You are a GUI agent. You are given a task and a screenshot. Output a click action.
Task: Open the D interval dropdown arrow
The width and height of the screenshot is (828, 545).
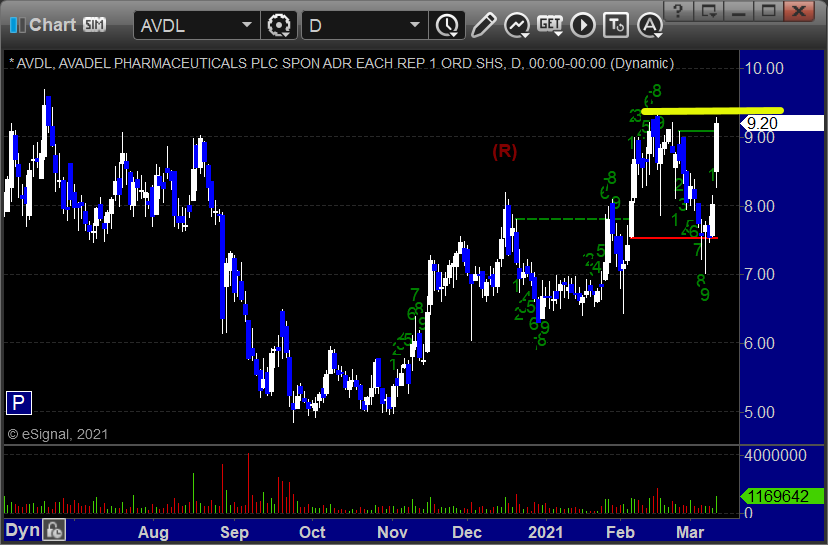coord(415,25)
